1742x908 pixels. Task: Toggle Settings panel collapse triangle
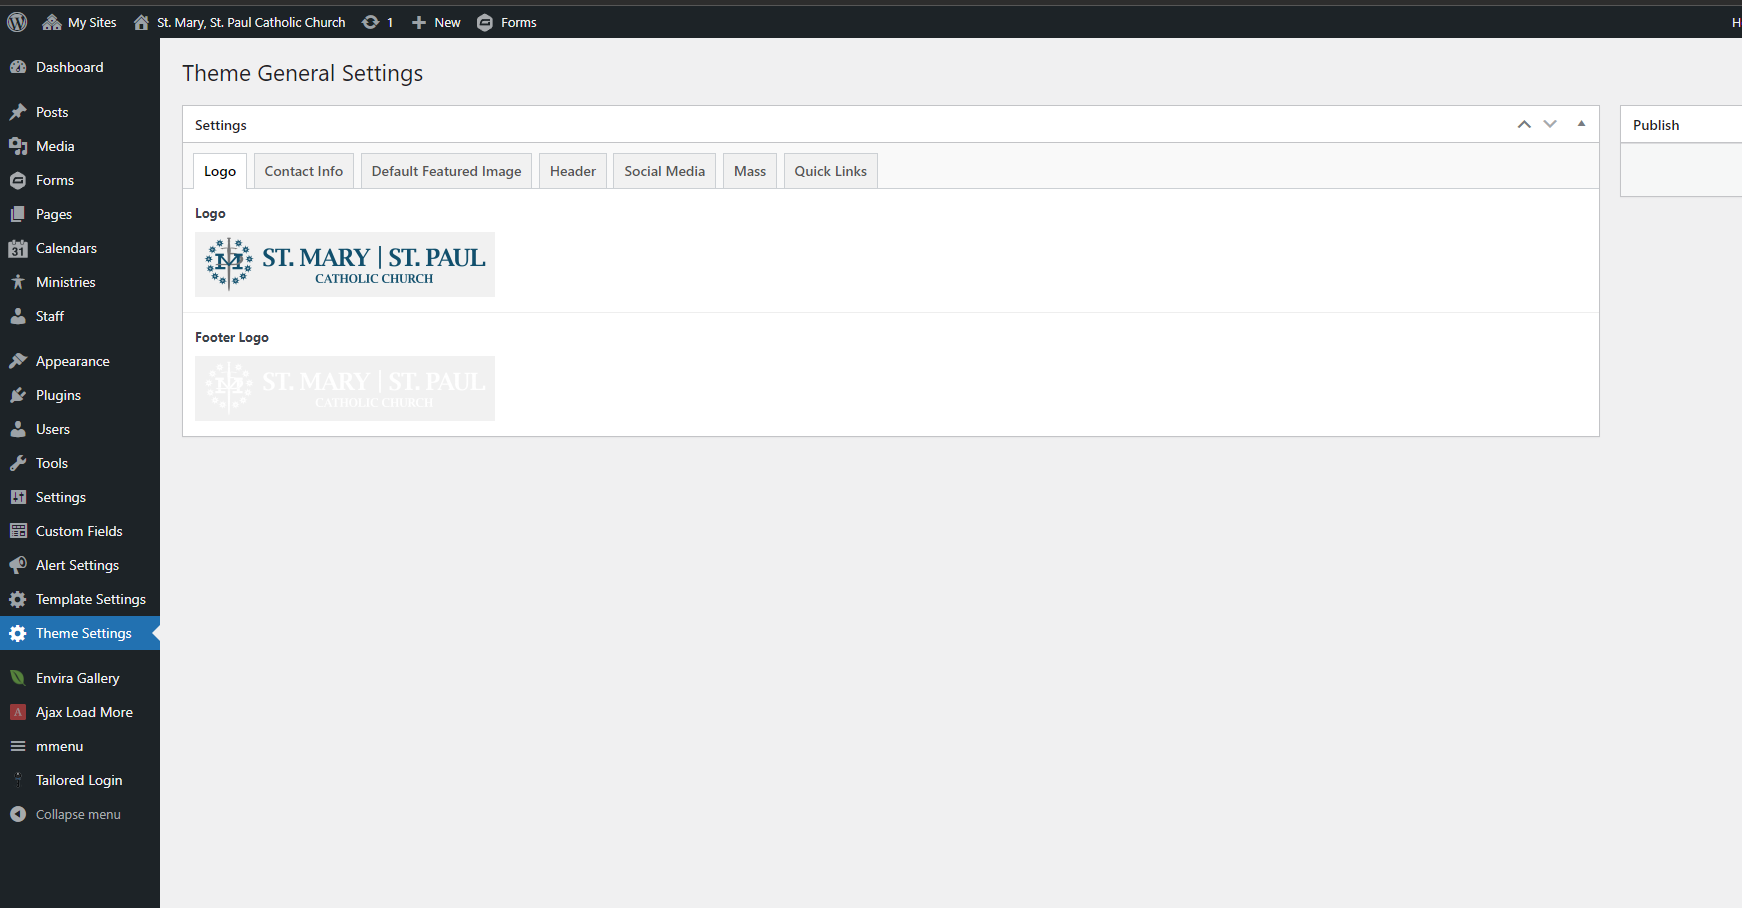[1581, 124]
